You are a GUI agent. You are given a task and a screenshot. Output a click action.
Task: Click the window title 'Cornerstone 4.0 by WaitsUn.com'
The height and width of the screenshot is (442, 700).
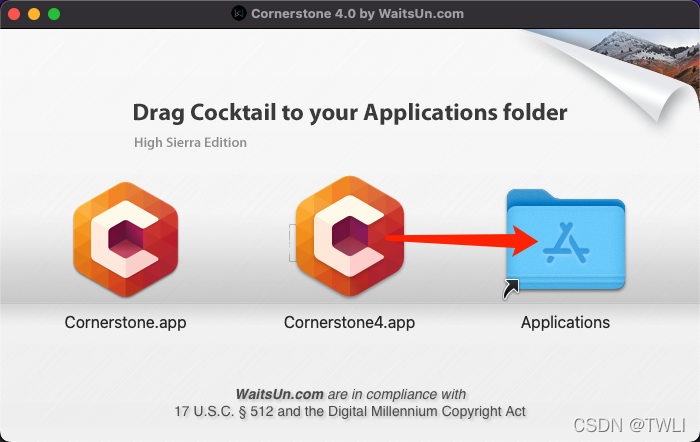coord(357,14)
